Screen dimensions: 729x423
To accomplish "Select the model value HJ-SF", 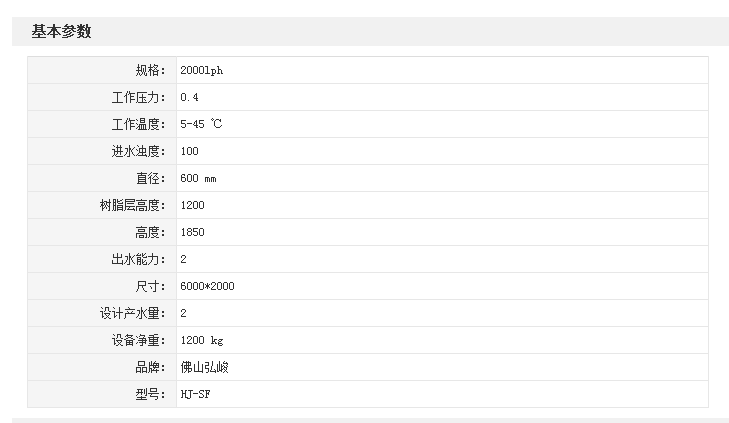I will (x=195, y=394).
